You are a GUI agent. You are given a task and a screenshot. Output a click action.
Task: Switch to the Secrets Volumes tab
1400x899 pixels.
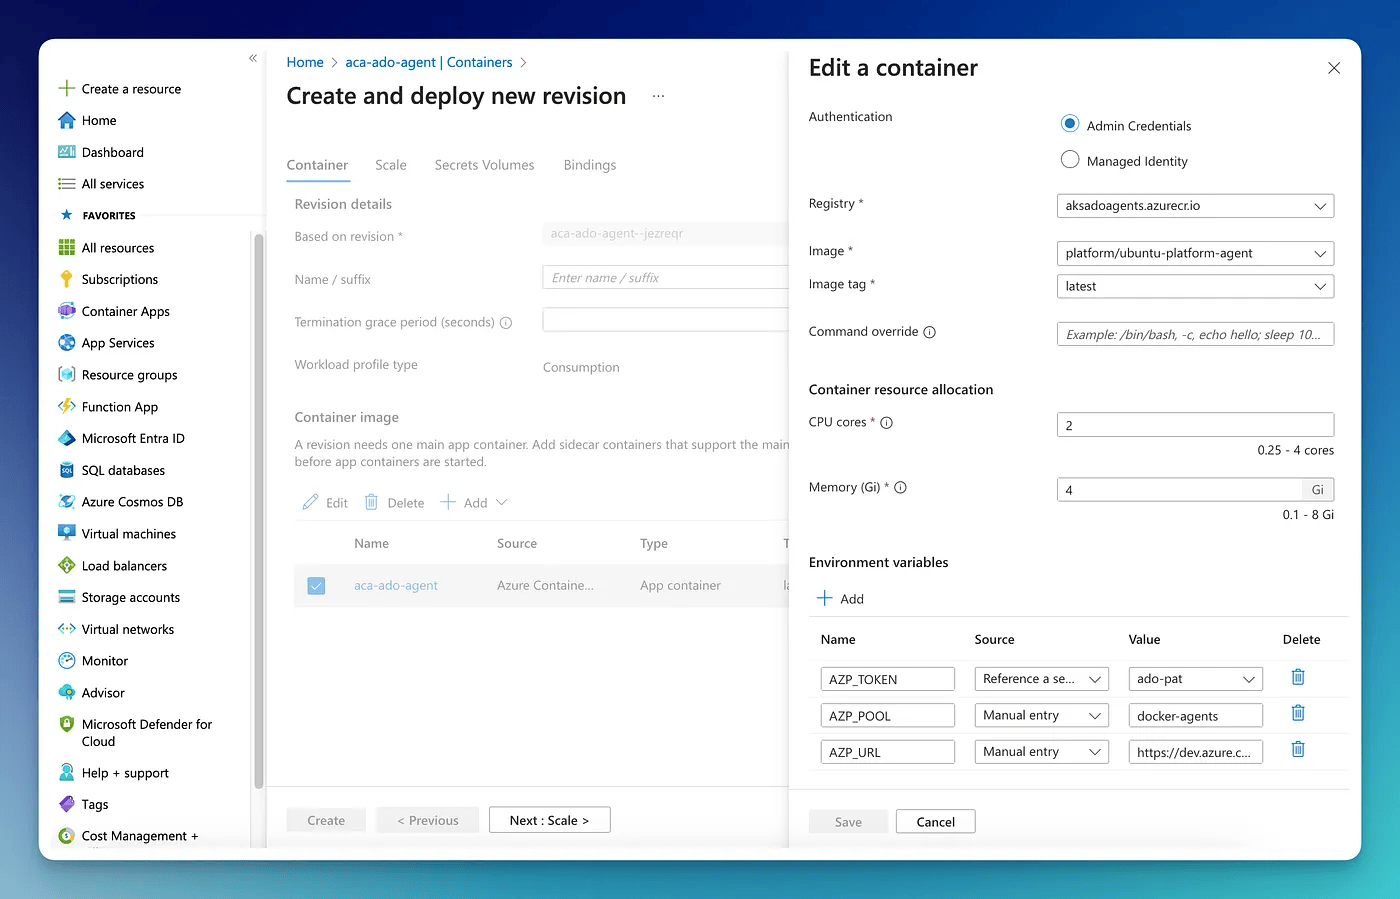pos(485,165)
